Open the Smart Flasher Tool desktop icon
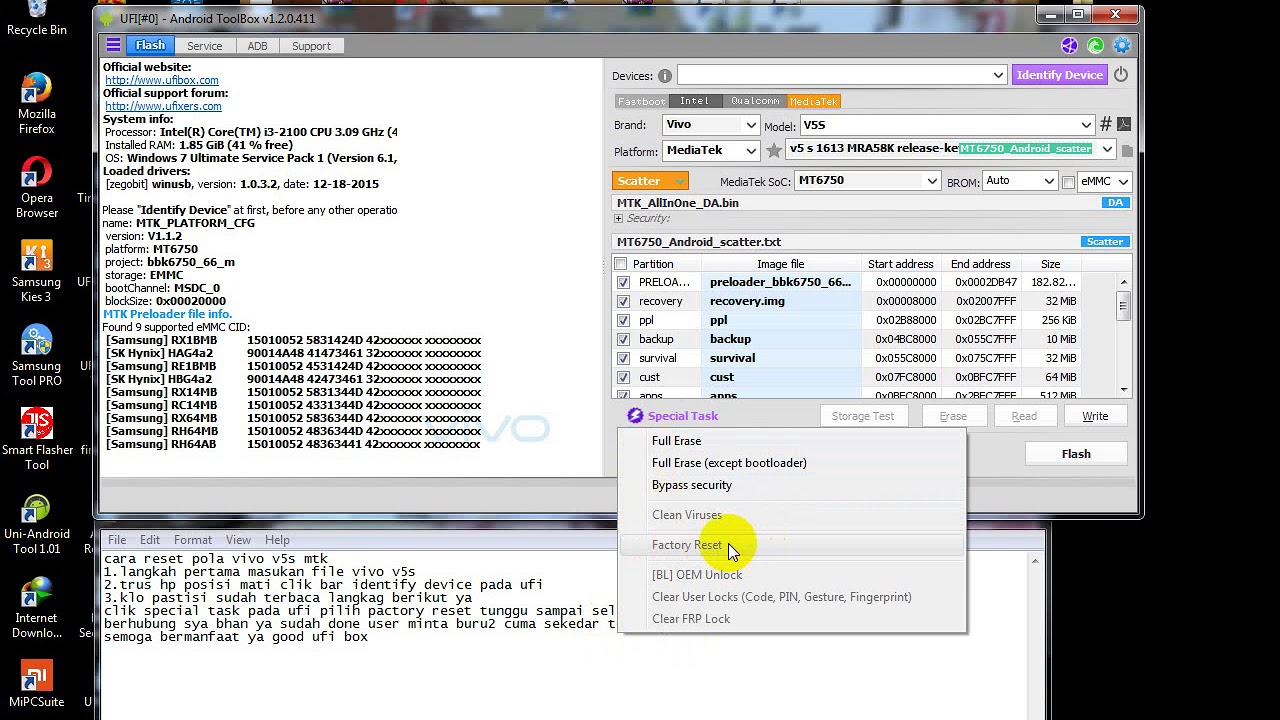The height and width of the screenshot is (720, 1280). click(36, 438)
